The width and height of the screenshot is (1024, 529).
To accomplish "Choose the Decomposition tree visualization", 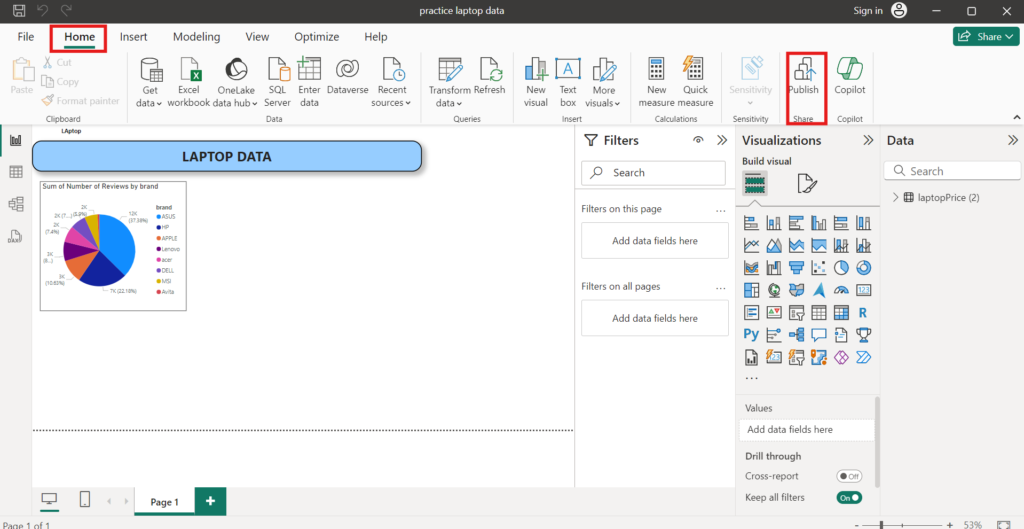I will (796, 335).
